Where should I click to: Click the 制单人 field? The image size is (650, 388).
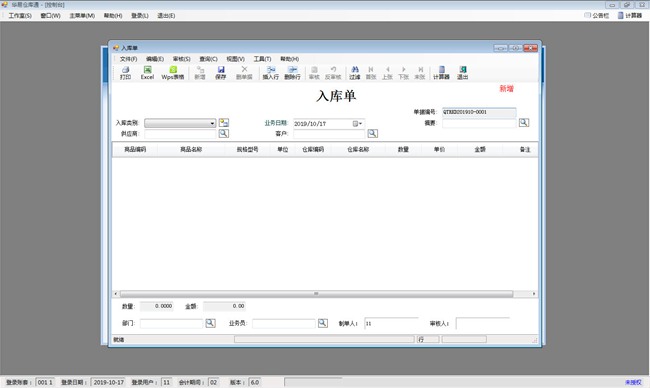pos(391,323)
